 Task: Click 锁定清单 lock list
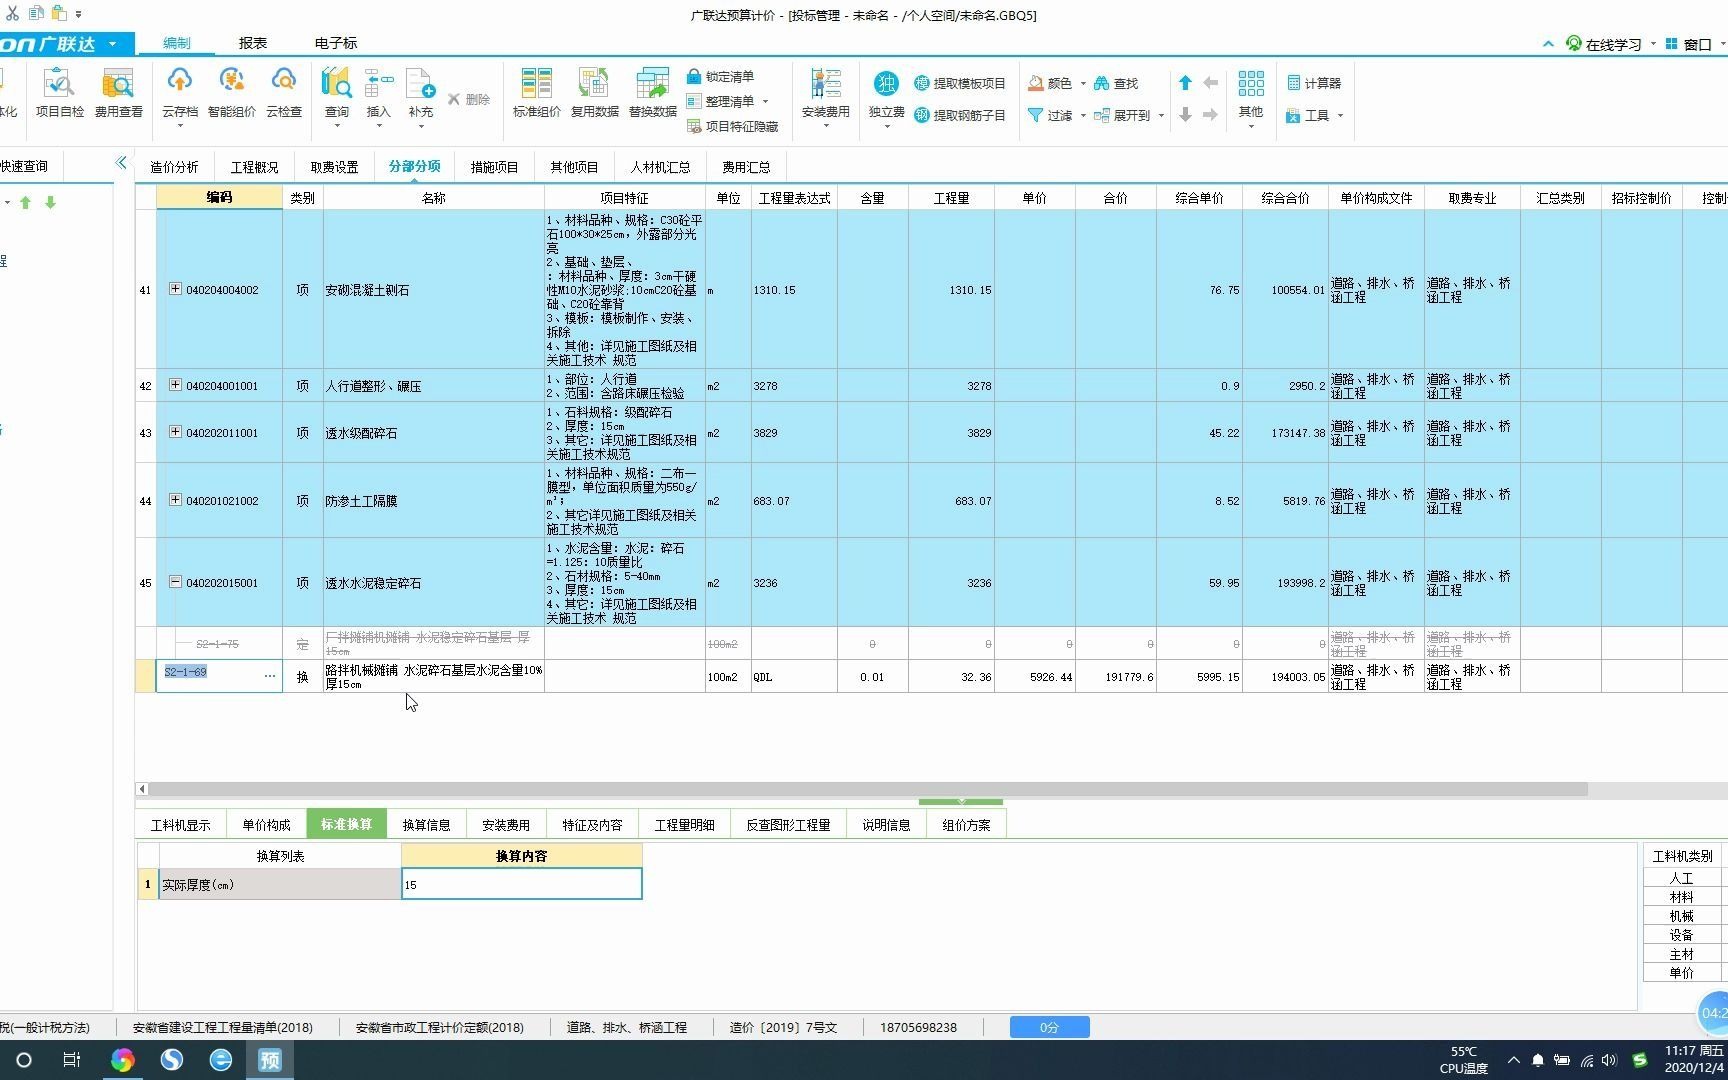[721, 76]
